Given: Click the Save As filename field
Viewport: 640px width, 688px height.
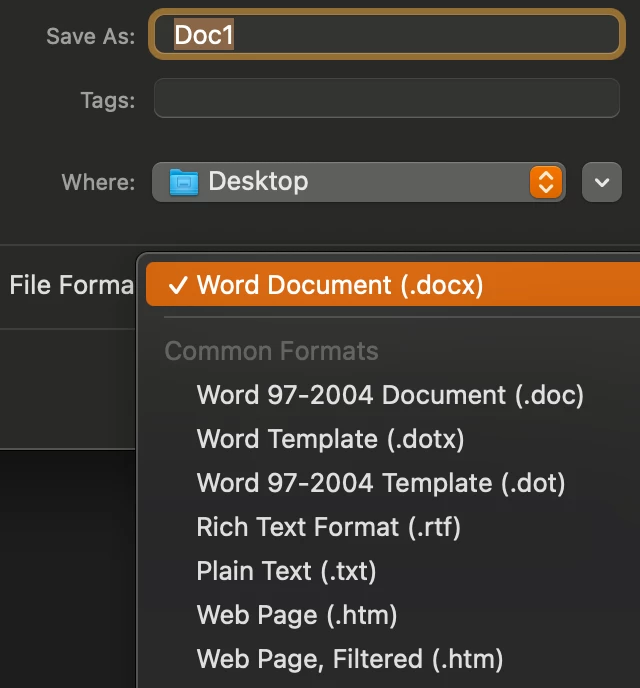Looking at the screenshot, I should coord(387,34).
